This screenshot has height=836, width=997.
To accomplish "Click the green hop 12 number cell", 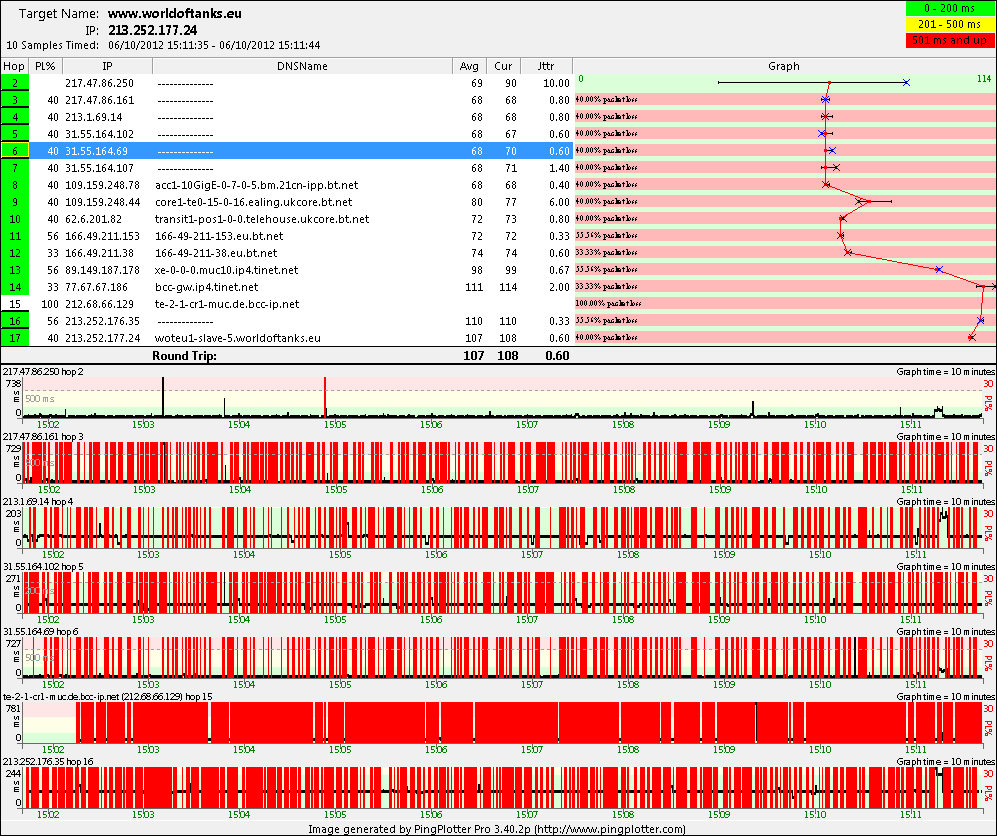I will (x=14, y=253).
